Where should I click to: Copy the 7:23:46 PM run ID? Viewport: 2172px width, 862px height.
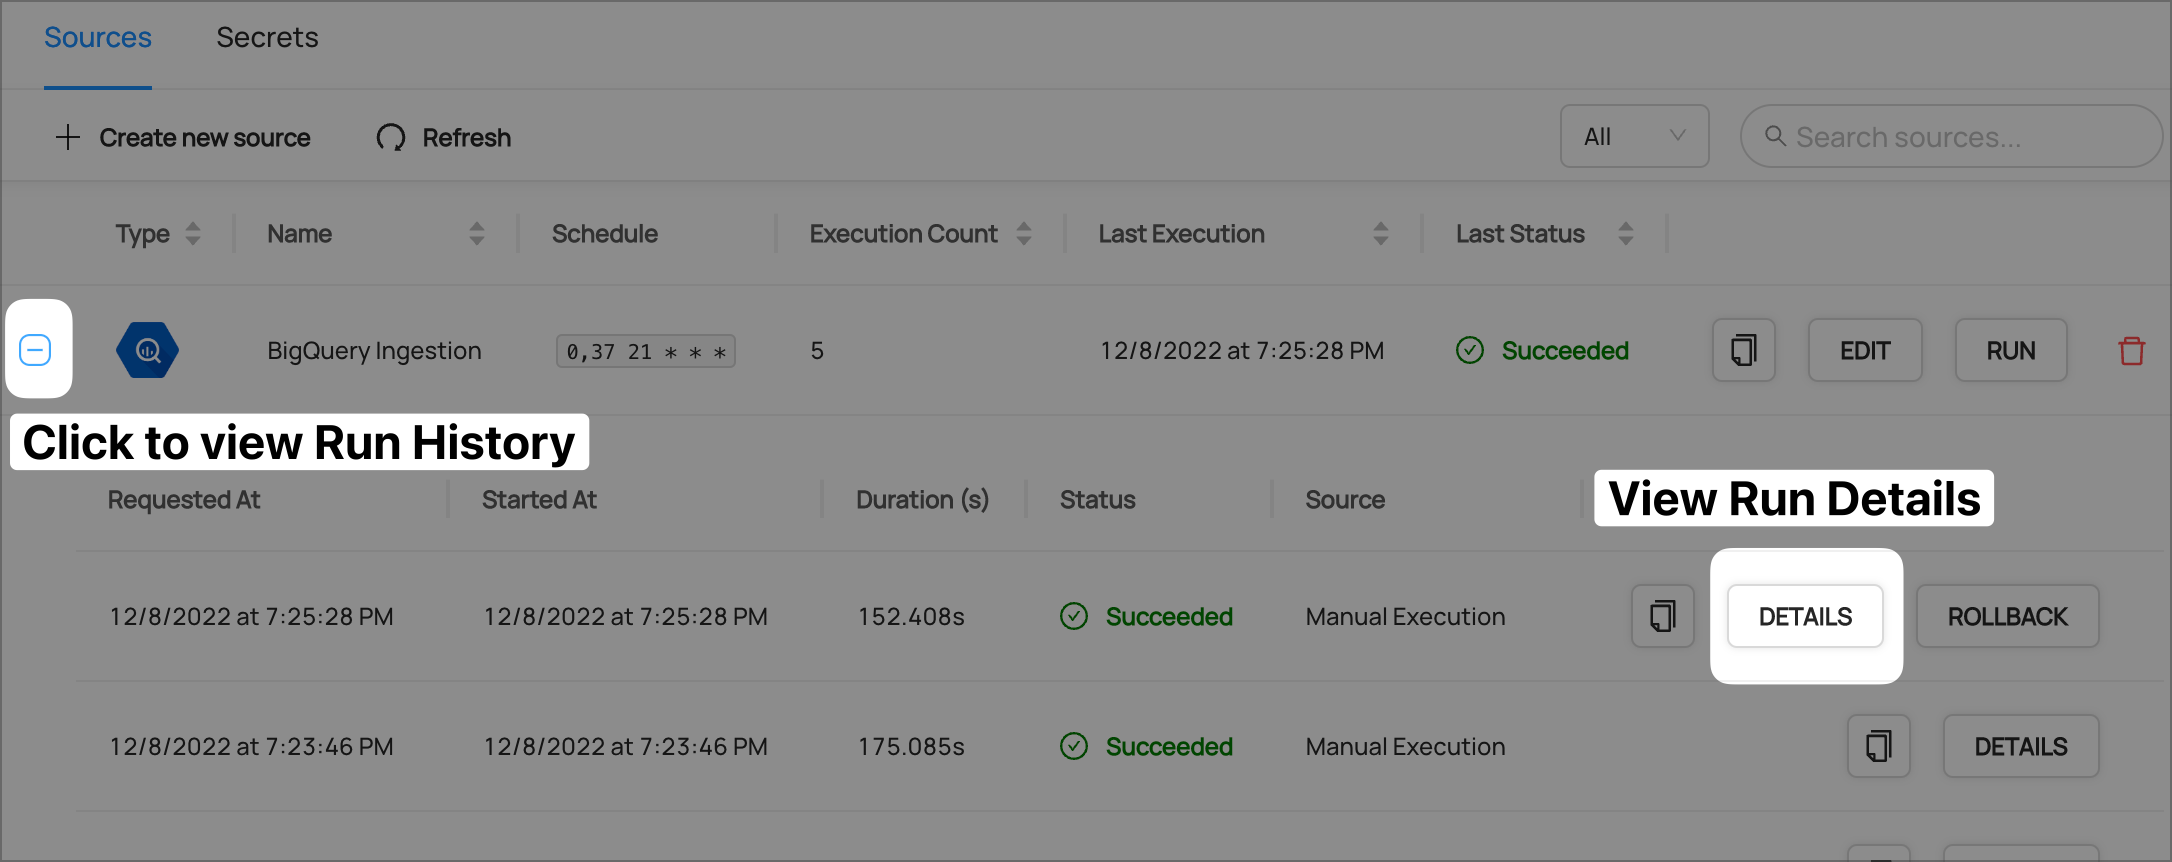(x=1878, y=746)
